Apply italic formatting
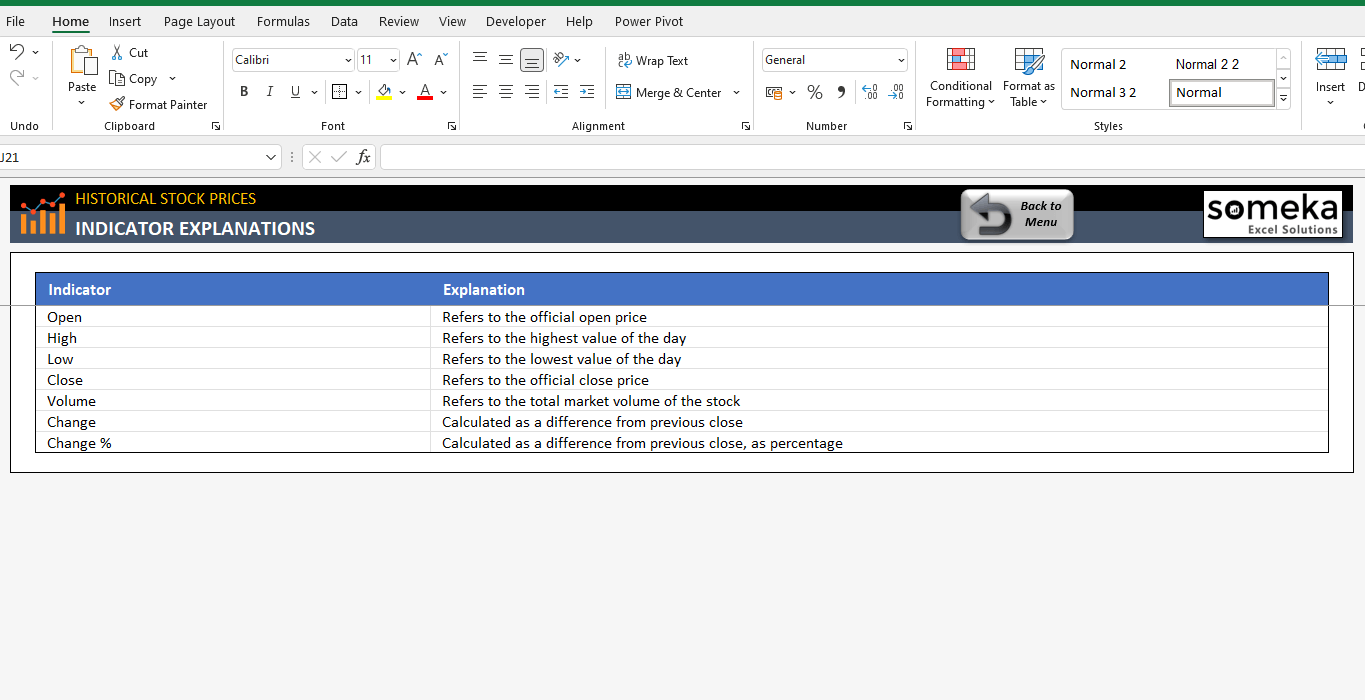The image size is (1365, 700). click(x=269, y=91)
